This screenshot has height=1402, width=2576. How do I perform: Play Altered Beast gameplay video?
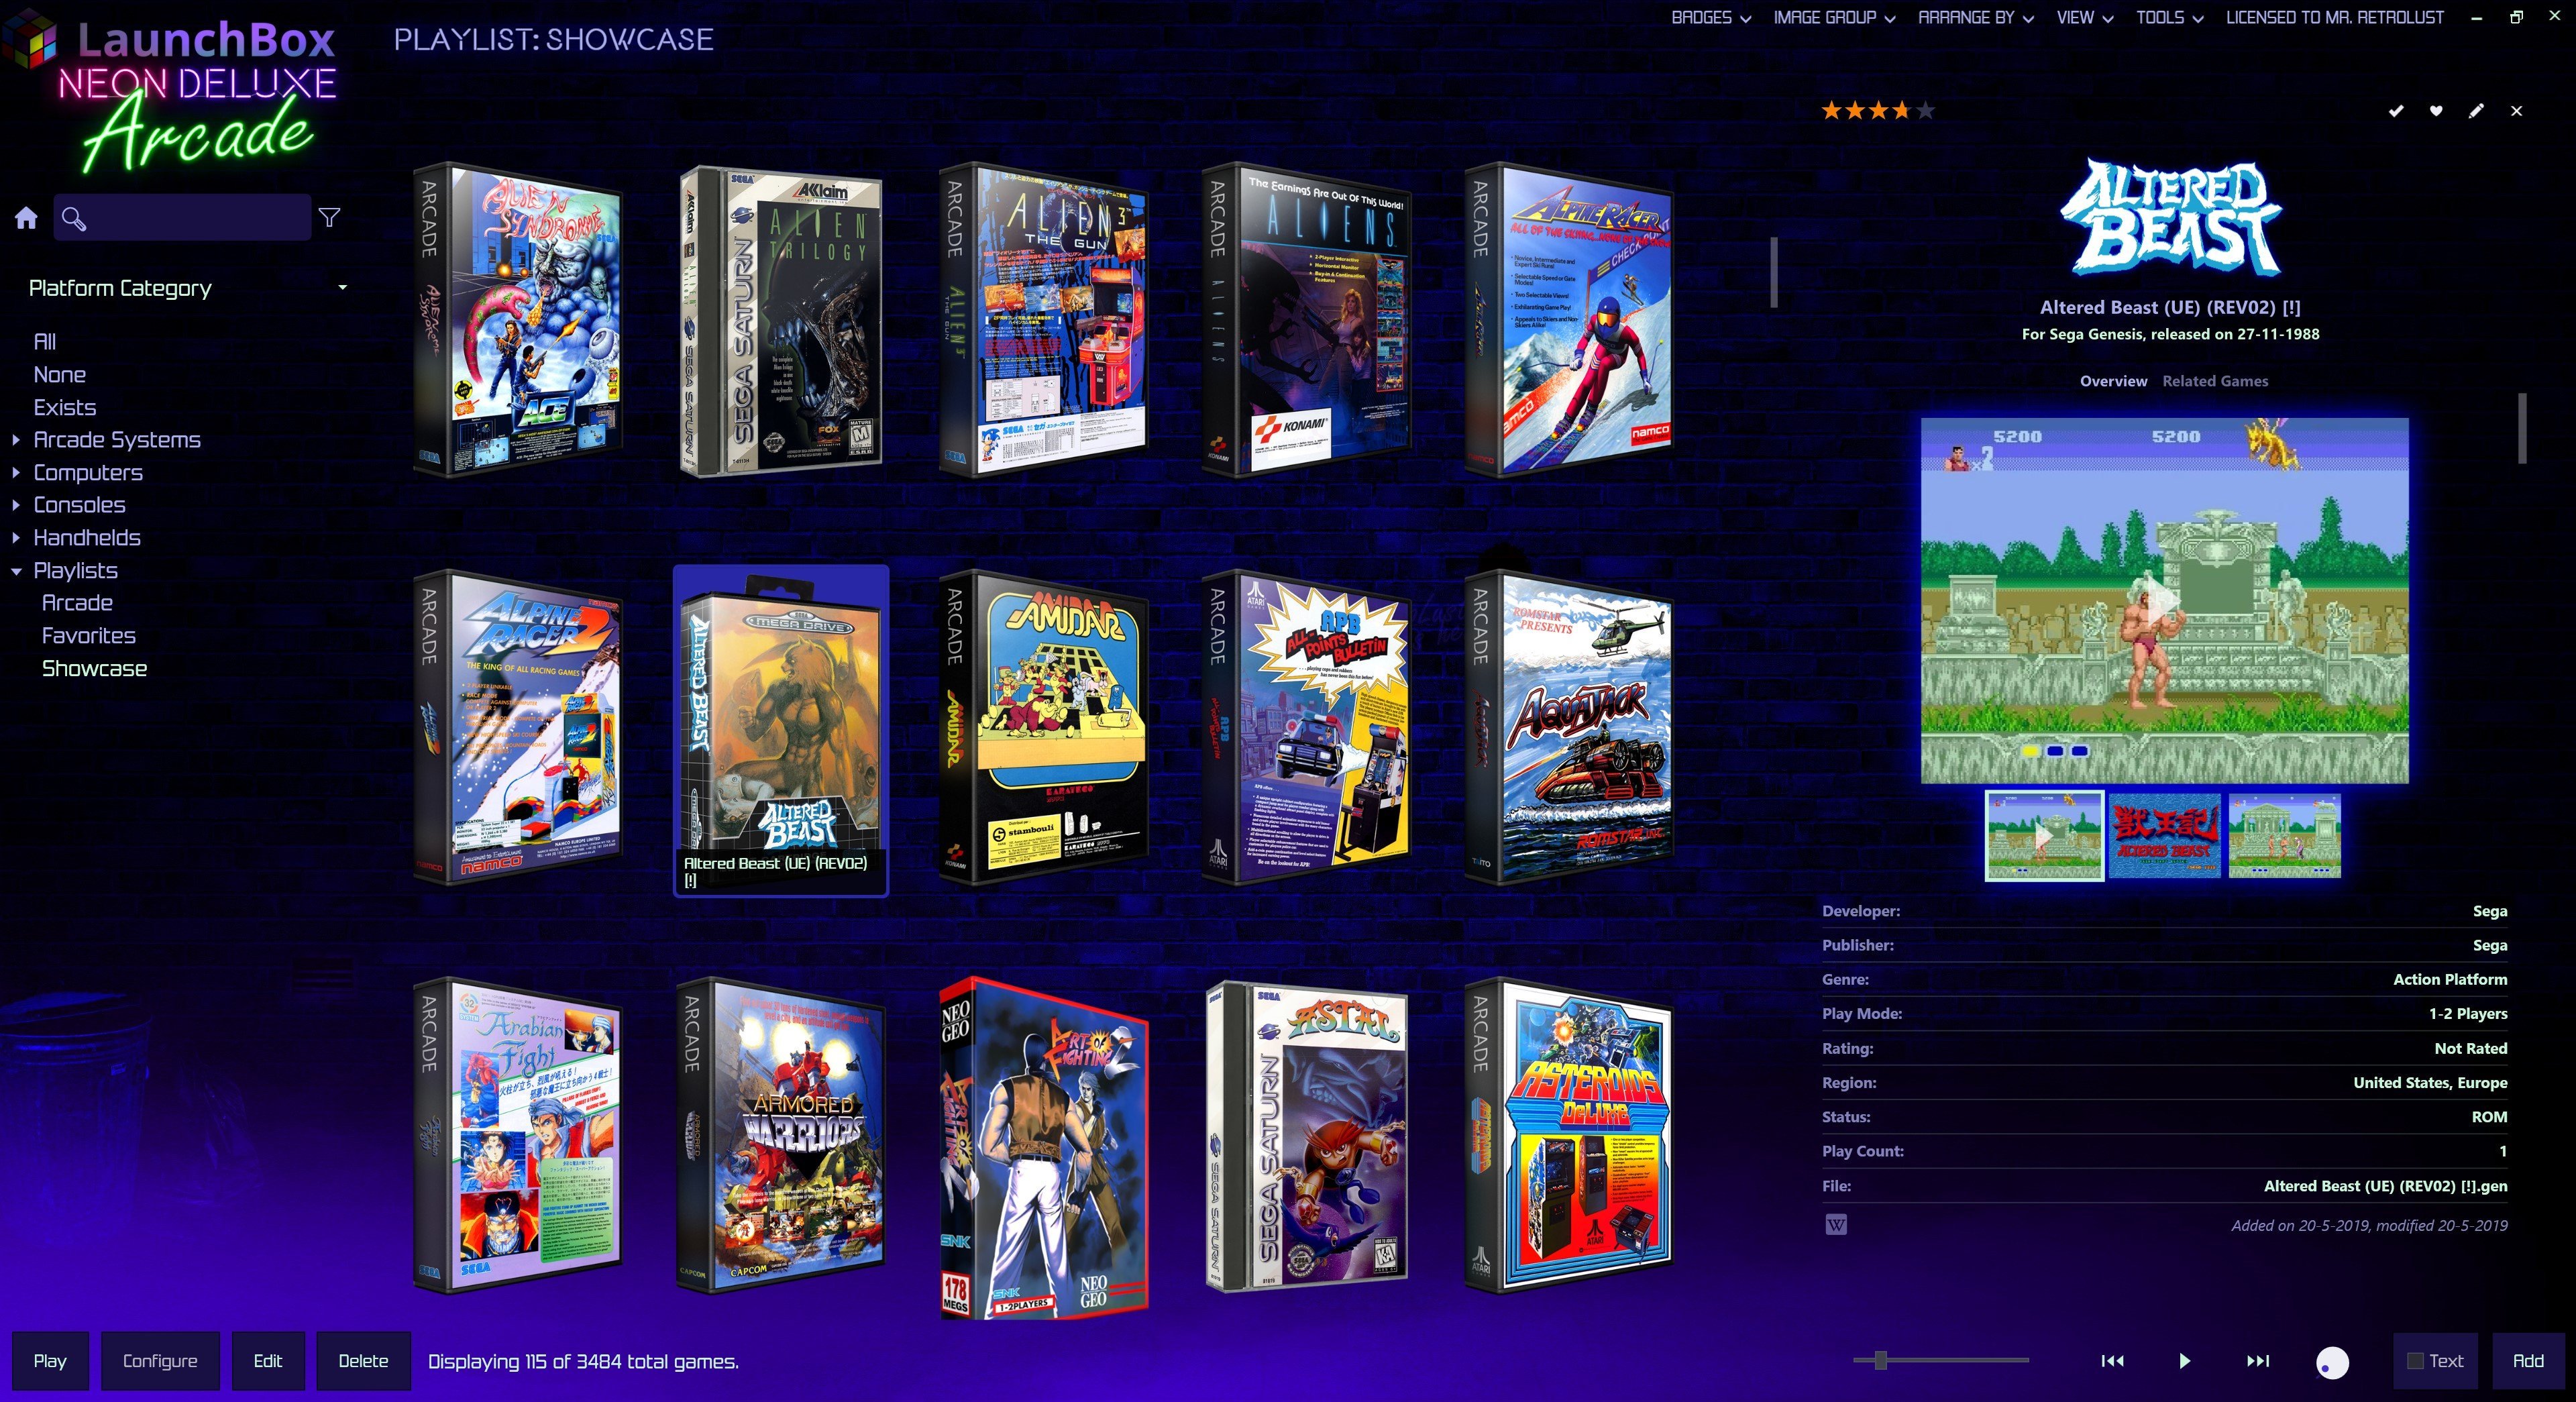(2164, 600)
